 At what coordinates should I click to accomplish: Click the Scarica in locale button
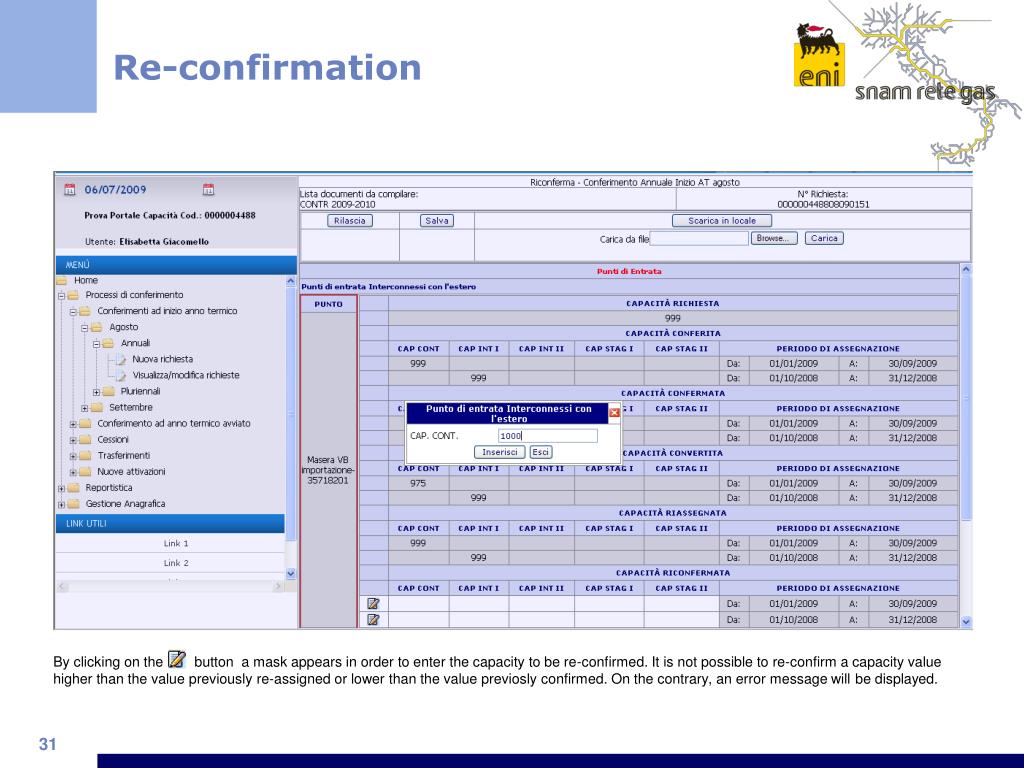pos(722,221)
